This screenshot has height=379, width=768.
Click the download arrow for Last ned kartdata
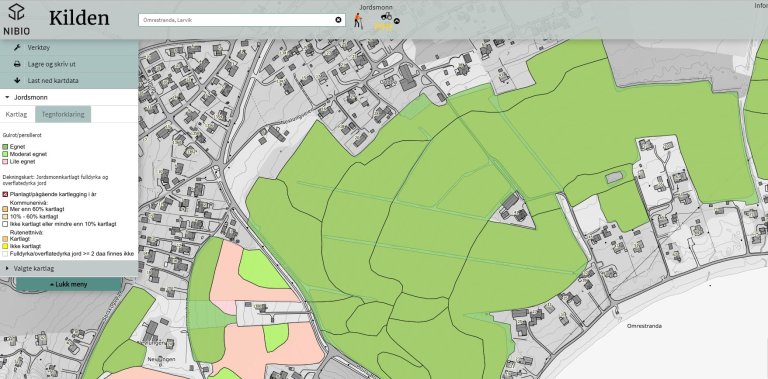click(17, 80)
